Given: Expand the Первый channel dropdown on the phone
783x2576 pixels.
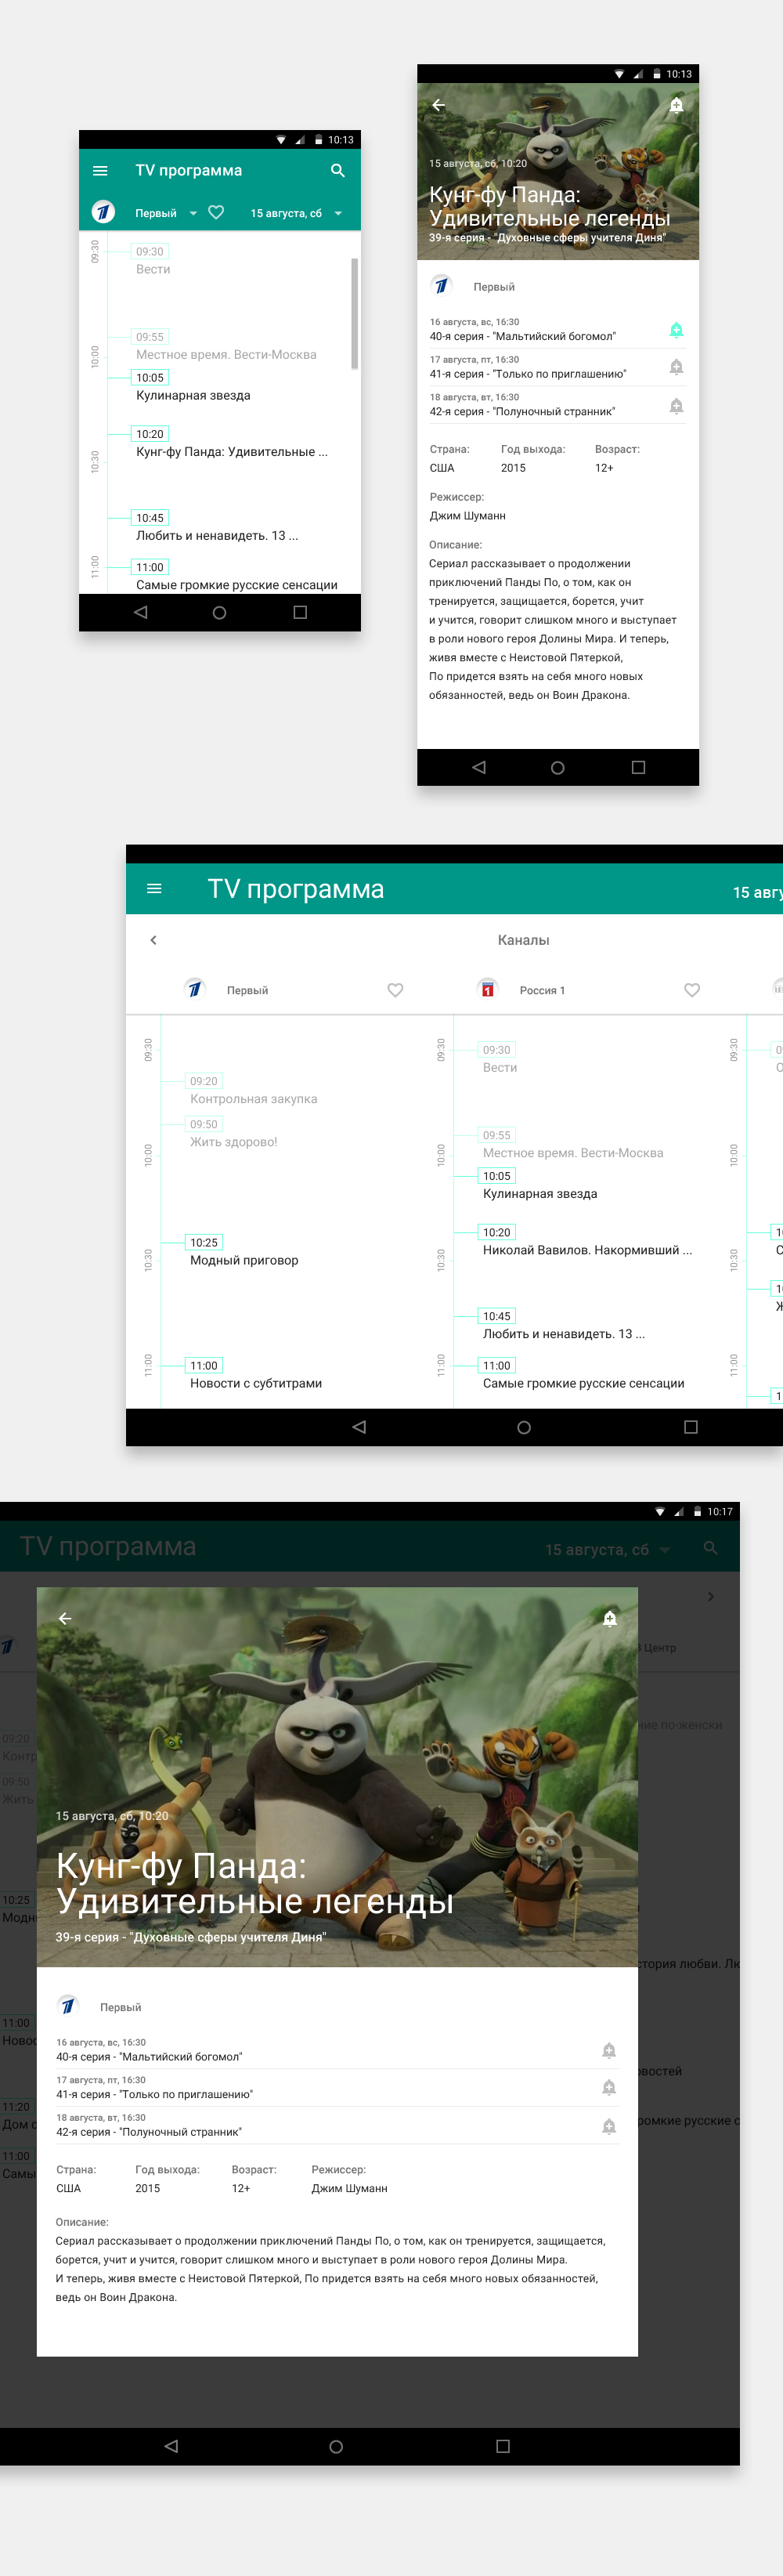Looking at the screenshot, I should (193, 213).
